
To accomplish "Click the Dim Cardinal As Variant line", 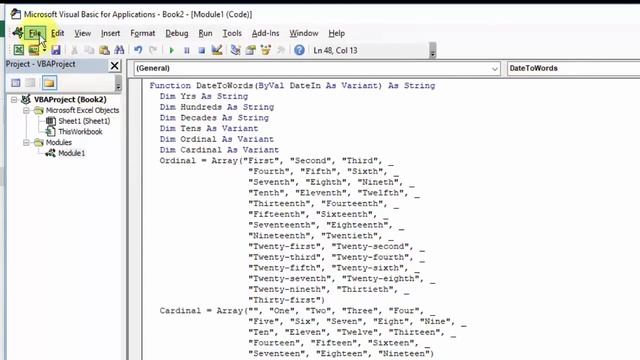I will pyautogui.click(x=219, y=150).
